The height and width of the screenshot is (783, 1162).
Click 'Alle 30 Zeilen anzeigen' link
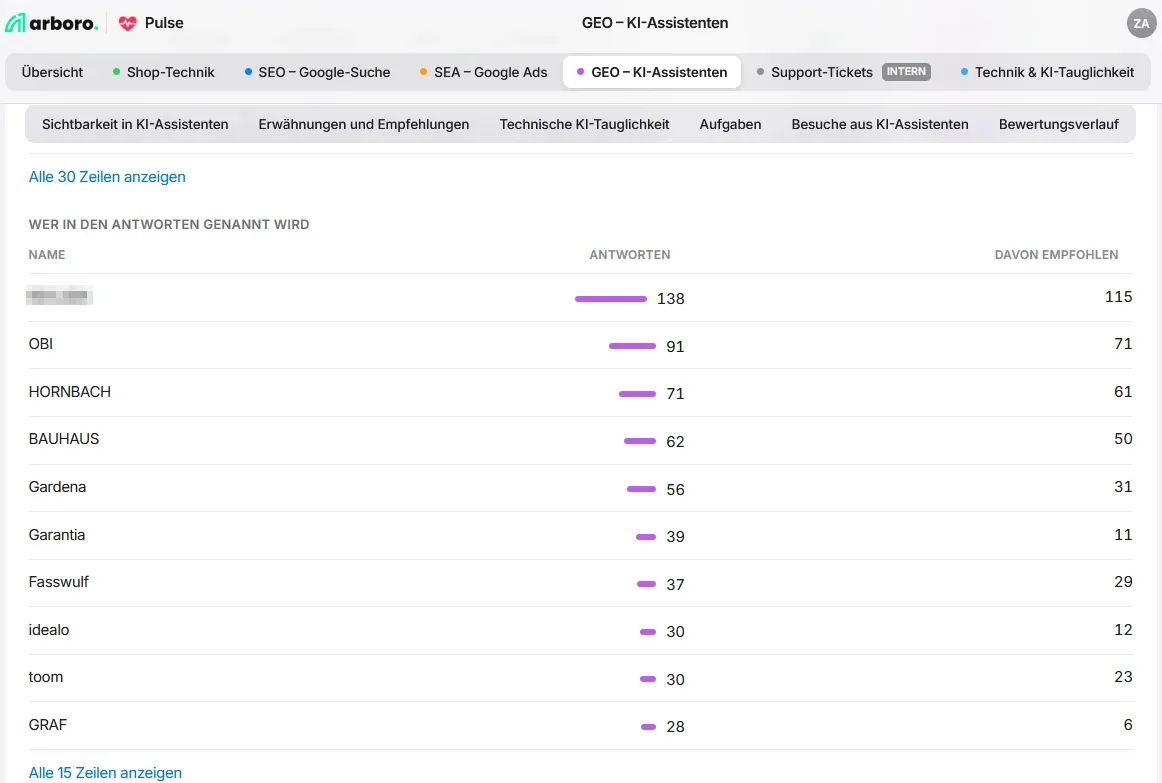tap(107, 177)
